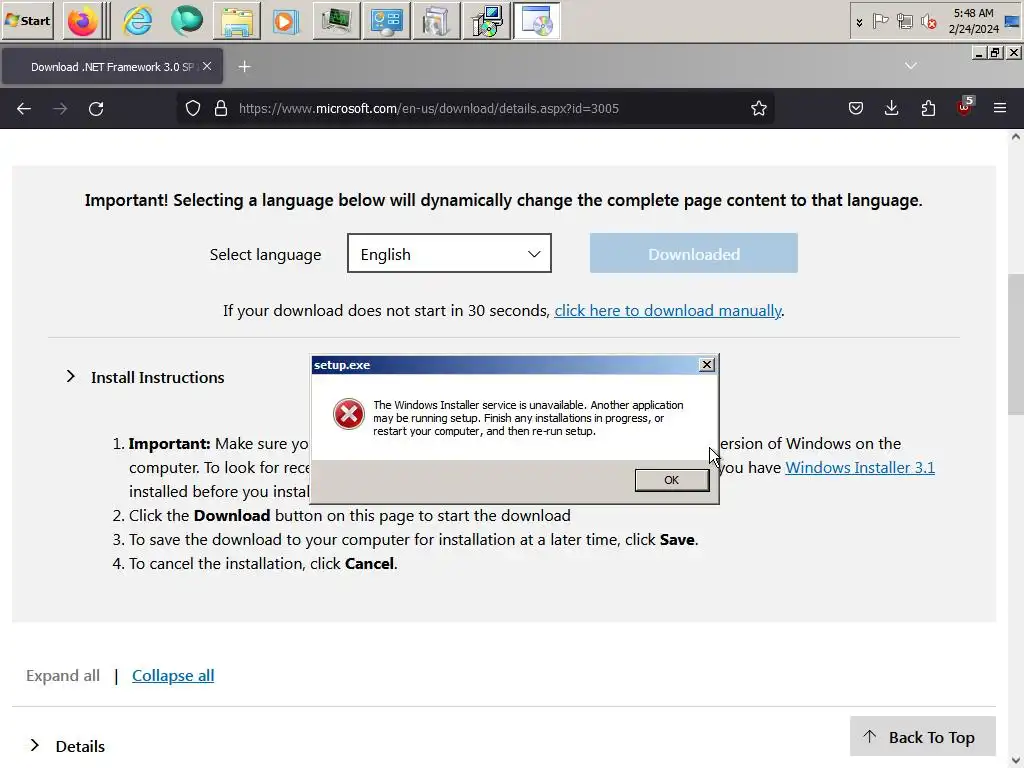Click the control panel taskbar icon
Image resolution: width=1024 pixels, height=768 pixels.
(386, 21)
